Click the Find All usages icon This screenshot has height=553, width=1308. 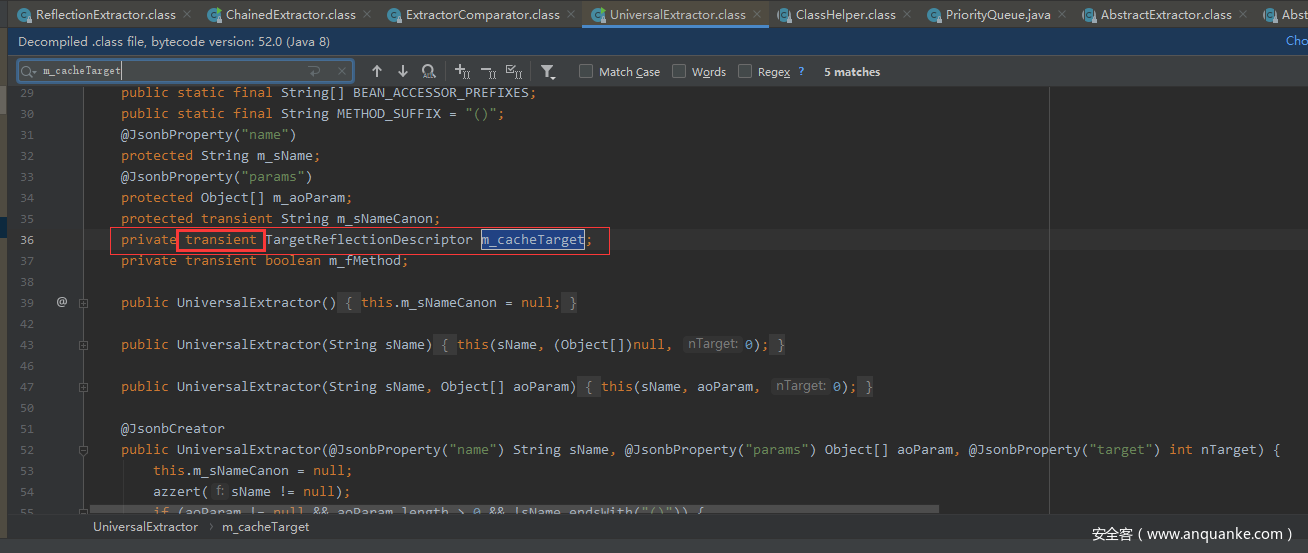pyautogui.click(x=429, y=71)
